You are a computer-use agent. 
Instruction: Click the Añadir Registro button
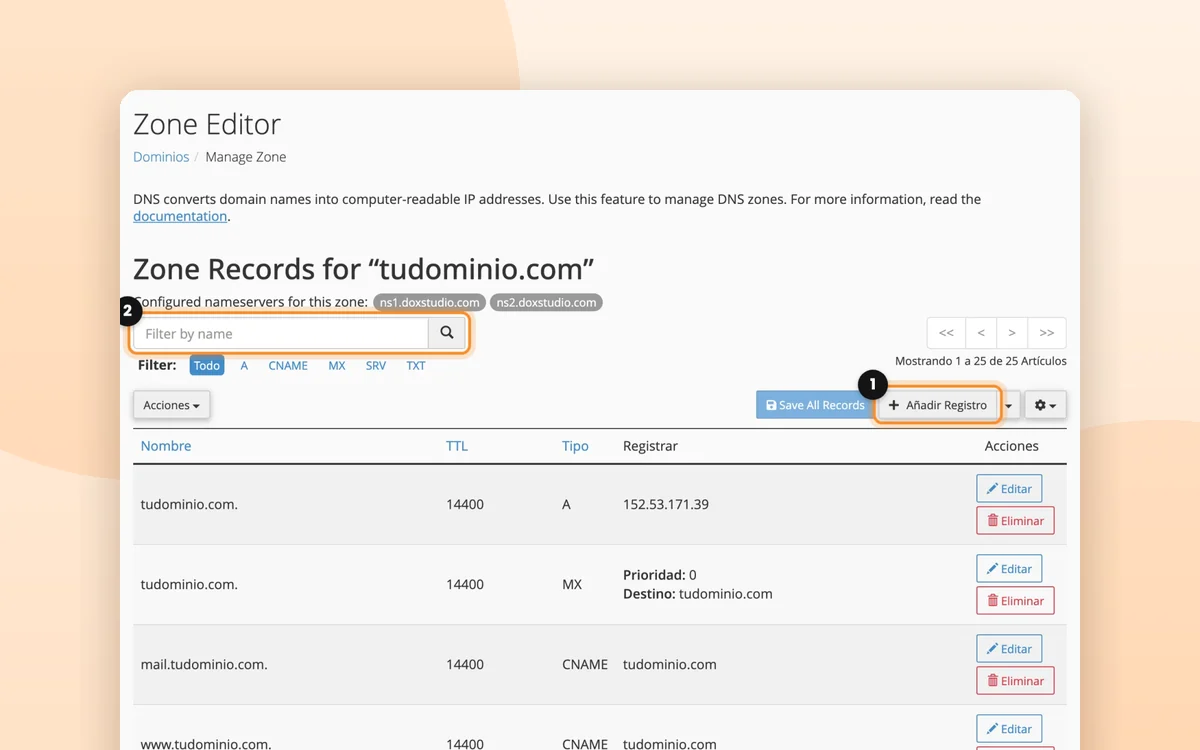point(938,405)
